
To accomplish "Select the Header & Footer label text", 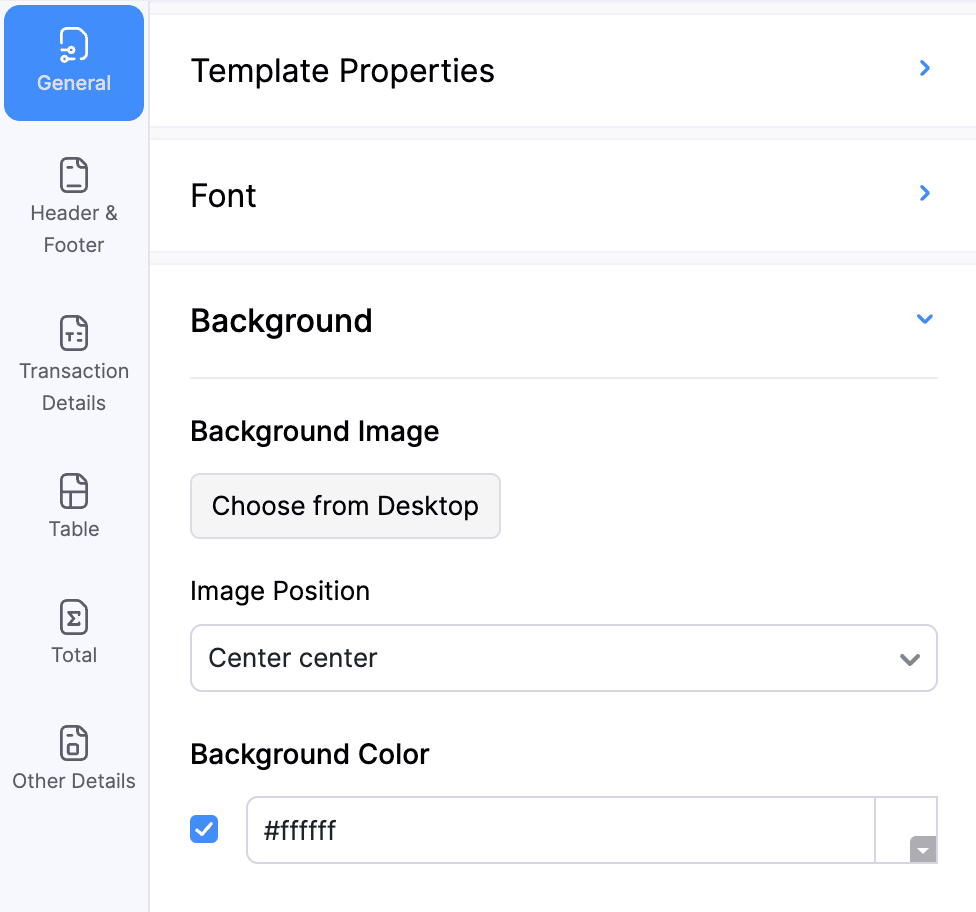I will [74, 229].
